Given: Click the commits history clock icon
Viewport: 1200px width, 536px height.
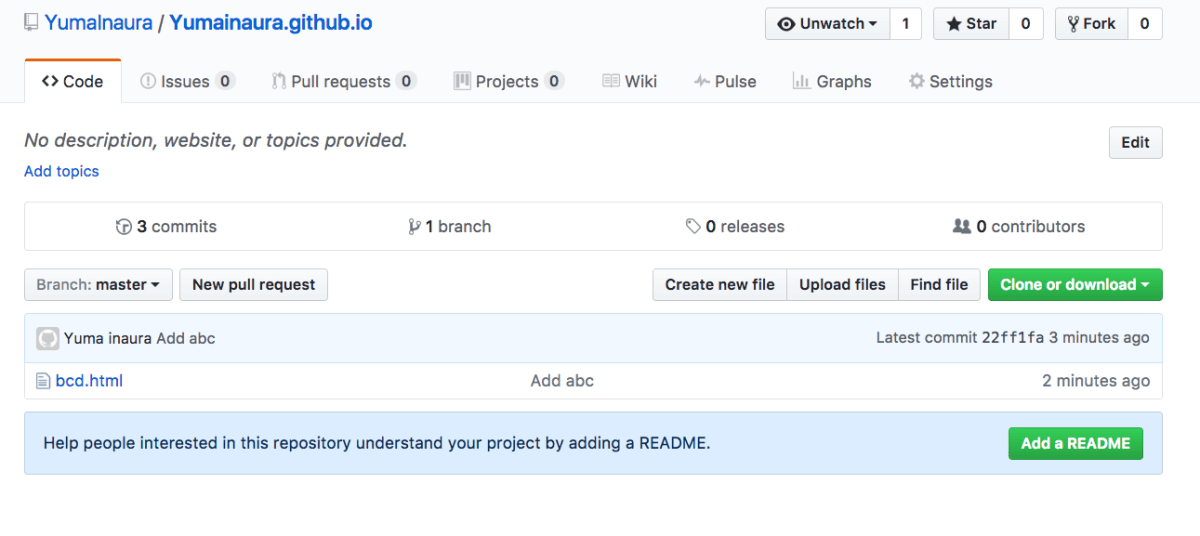Looking at the screenshot, I should (124, 227).
